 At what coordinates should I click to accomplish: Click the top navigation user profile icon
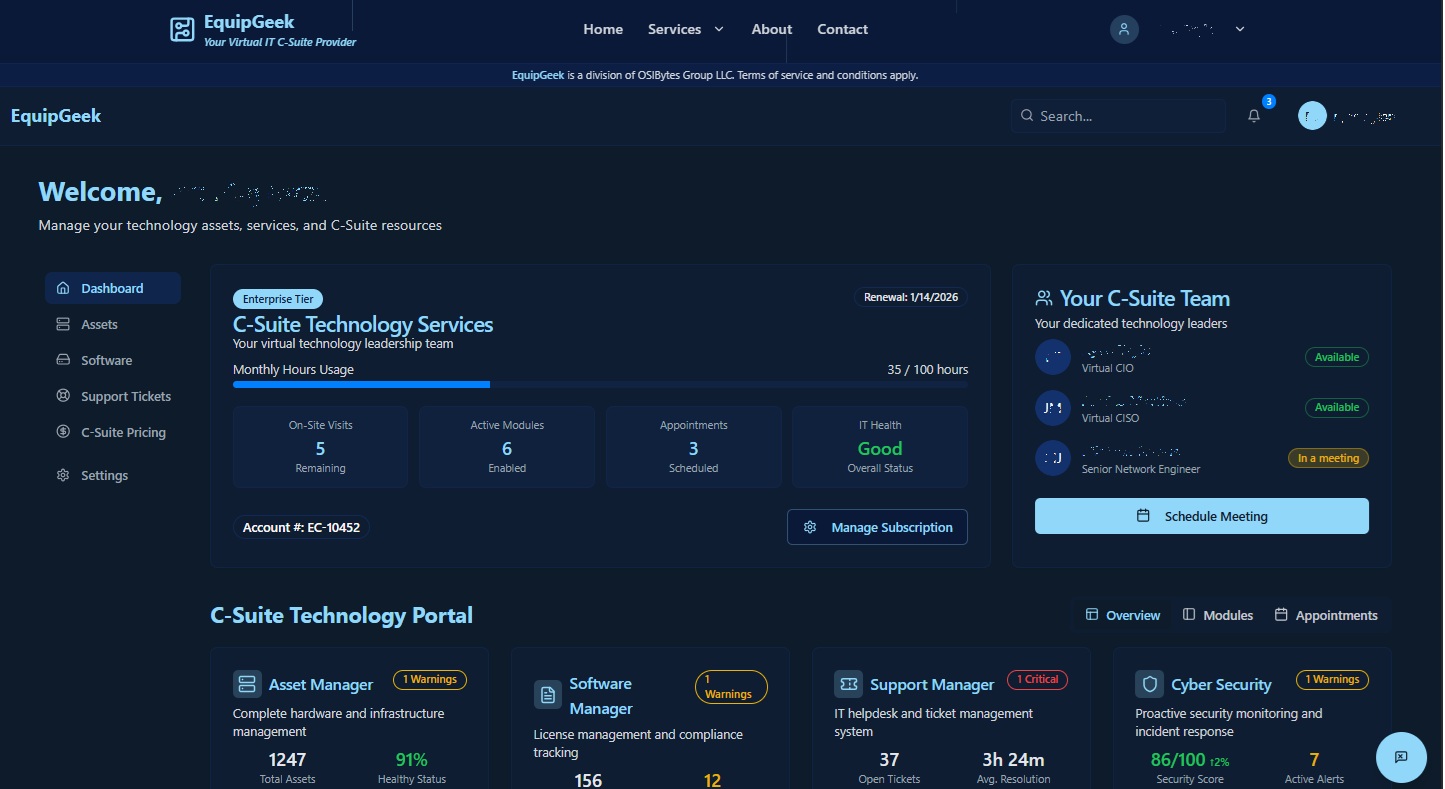(x=1124, y=29)
